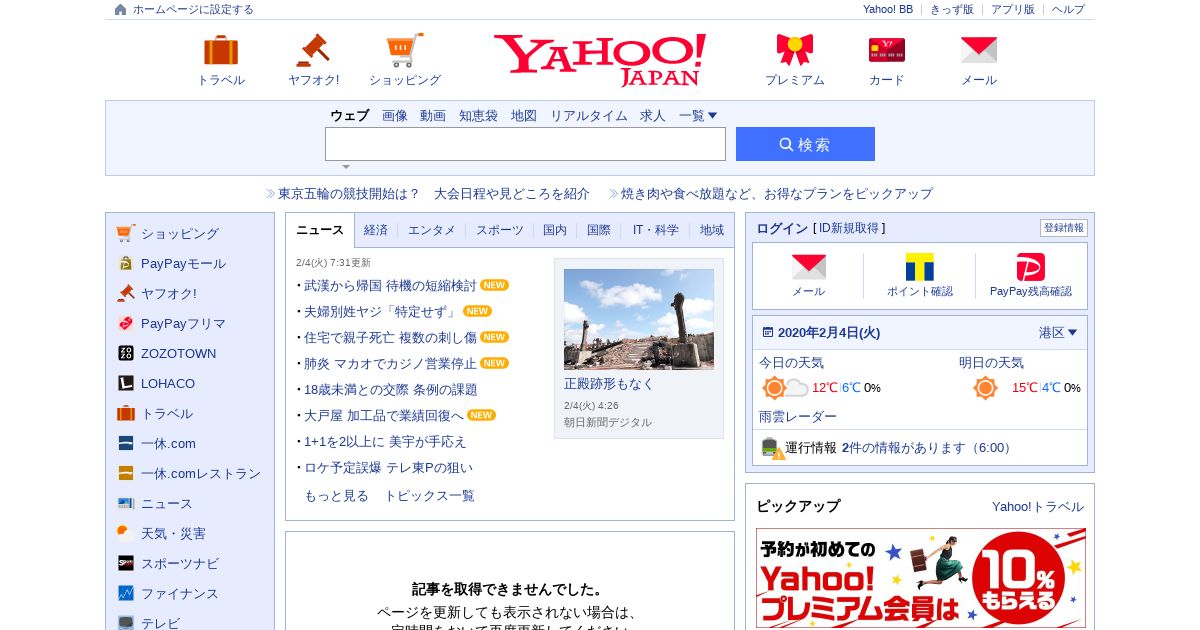
Task: Select the IT・科学 news tab
Action: (656, 230)
